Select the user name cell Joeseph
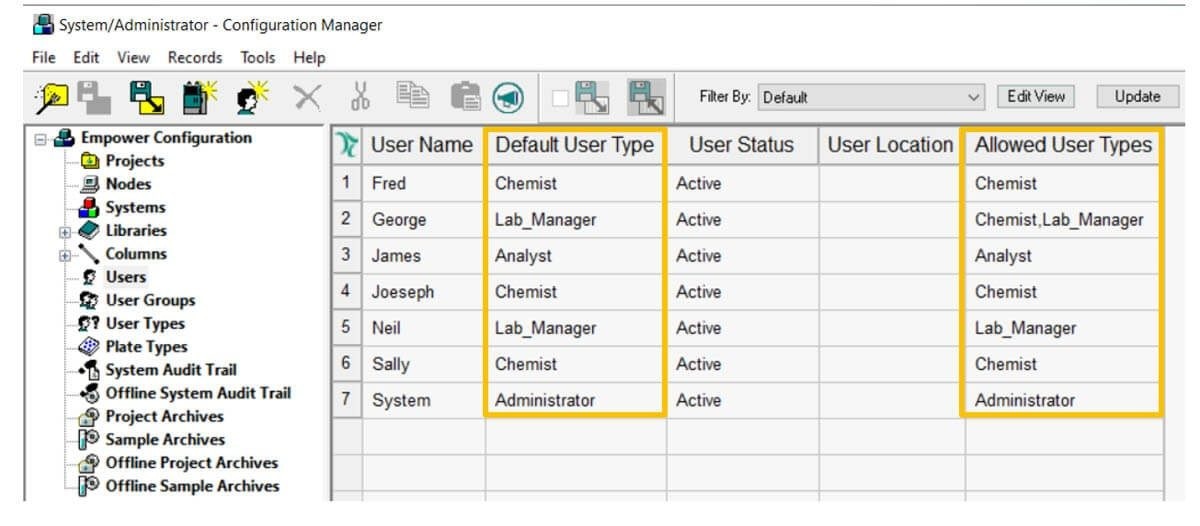The height and width of the screenshot is (526, 1200). click(424, 291)
